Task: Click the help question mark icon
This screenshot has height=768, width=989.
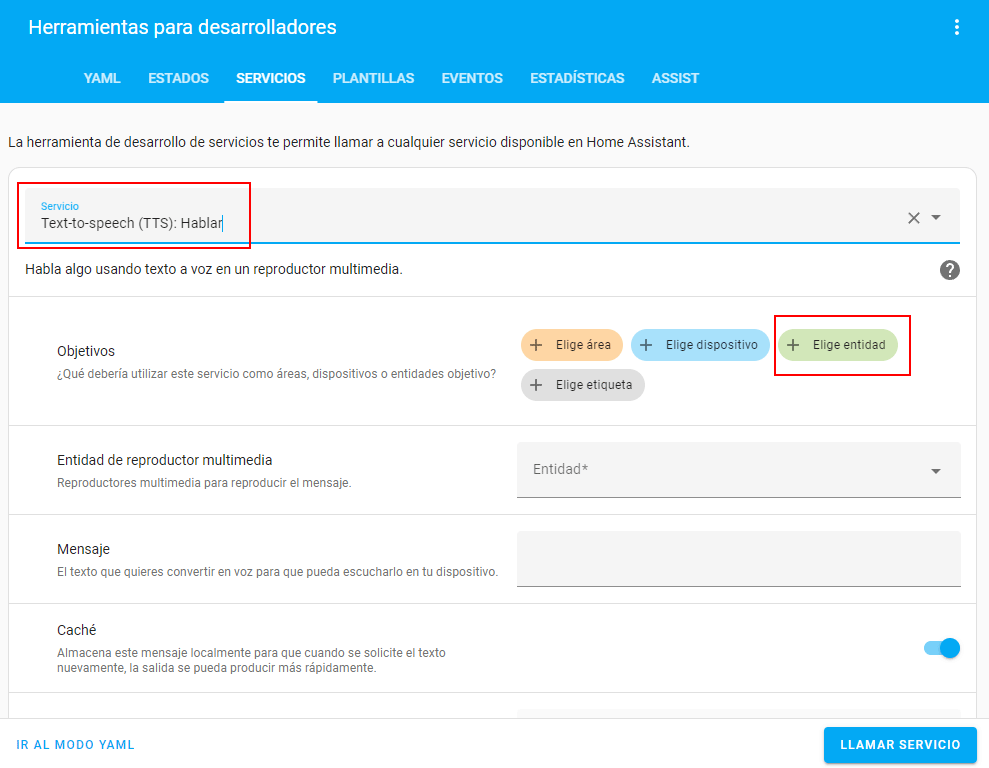Action: tap(950, 270)
